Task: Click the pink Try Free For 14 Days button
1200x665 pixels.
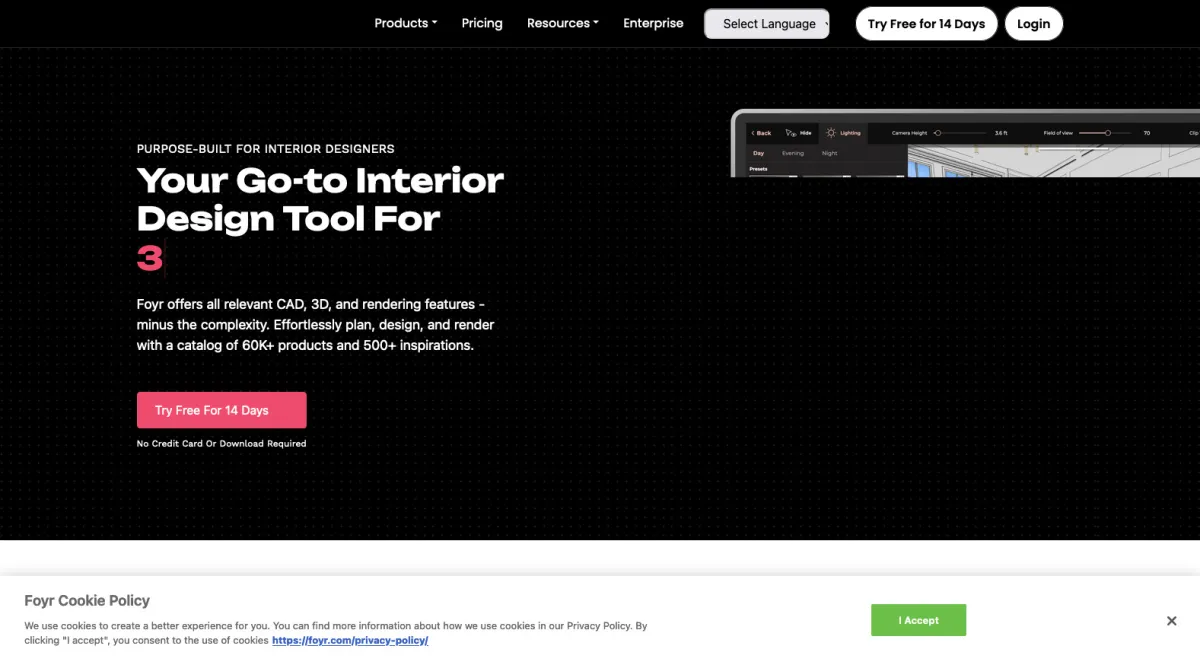Action: click(x=222, y=410)
